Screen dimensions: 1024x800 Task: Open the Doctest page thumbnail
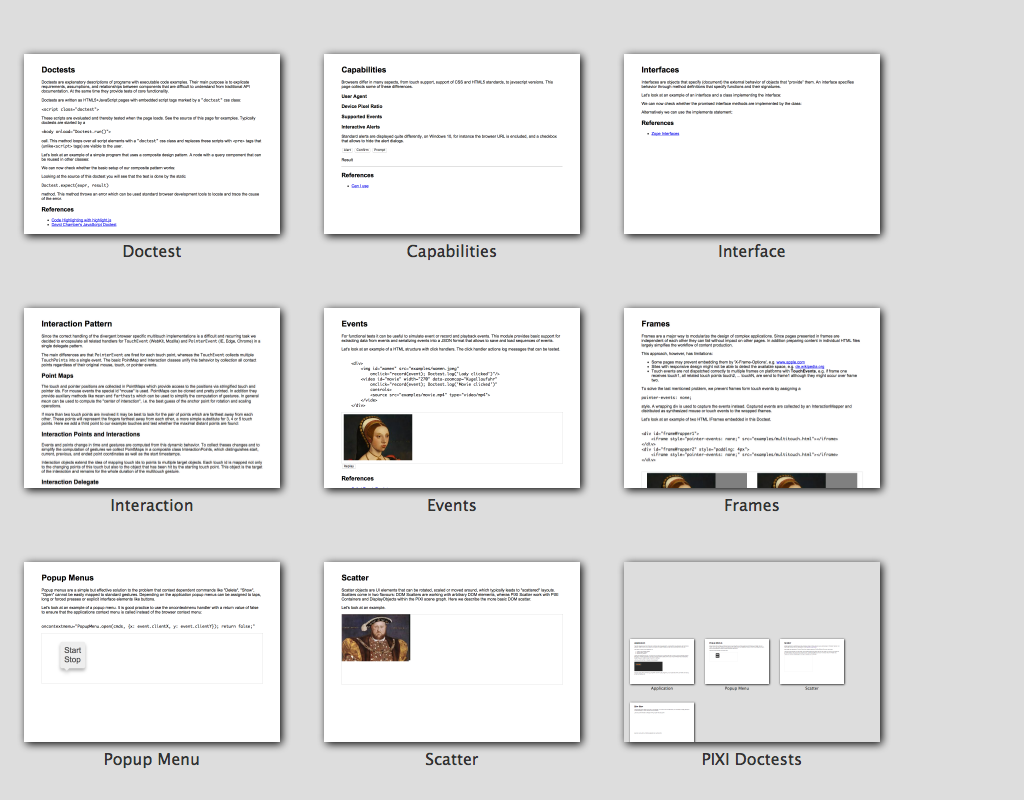click(152, 144)
